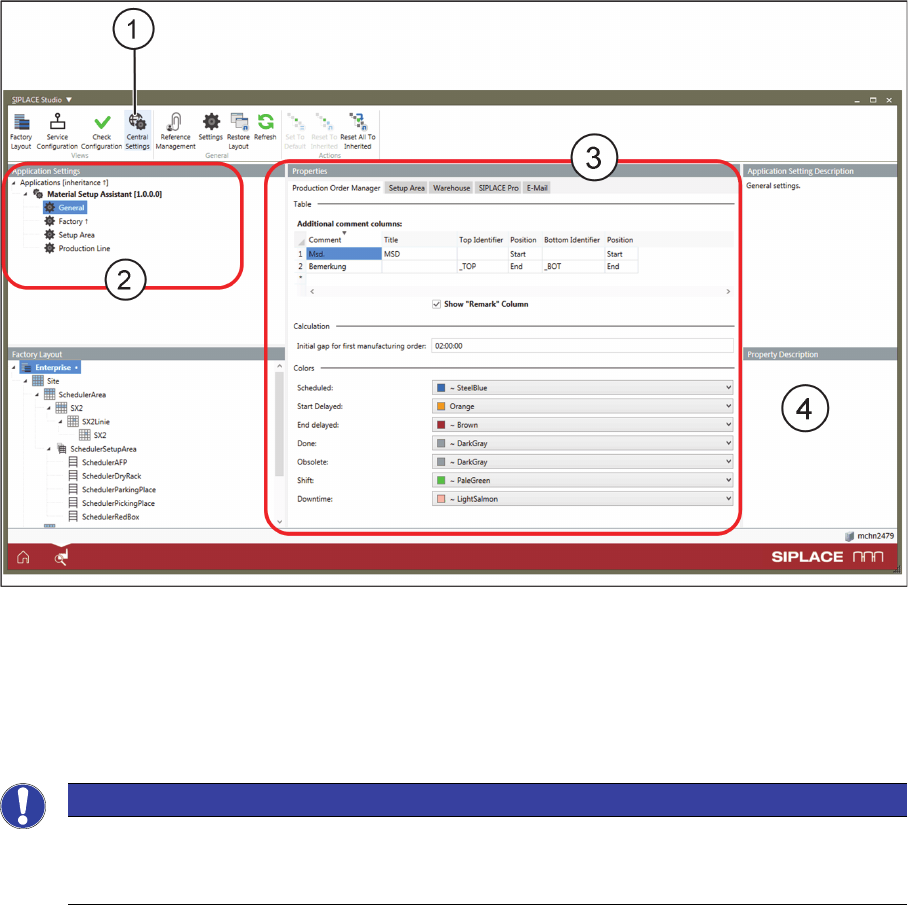This screenshot has width=908, height=905.
Task: Toggle the Show "Remark" Column checkbox
Action: tap(436, 304)
